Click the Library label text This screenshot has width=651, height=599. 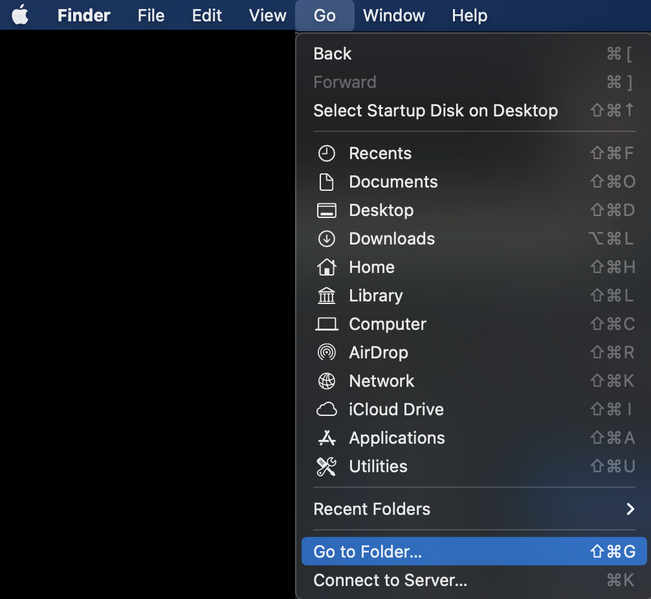376,296
